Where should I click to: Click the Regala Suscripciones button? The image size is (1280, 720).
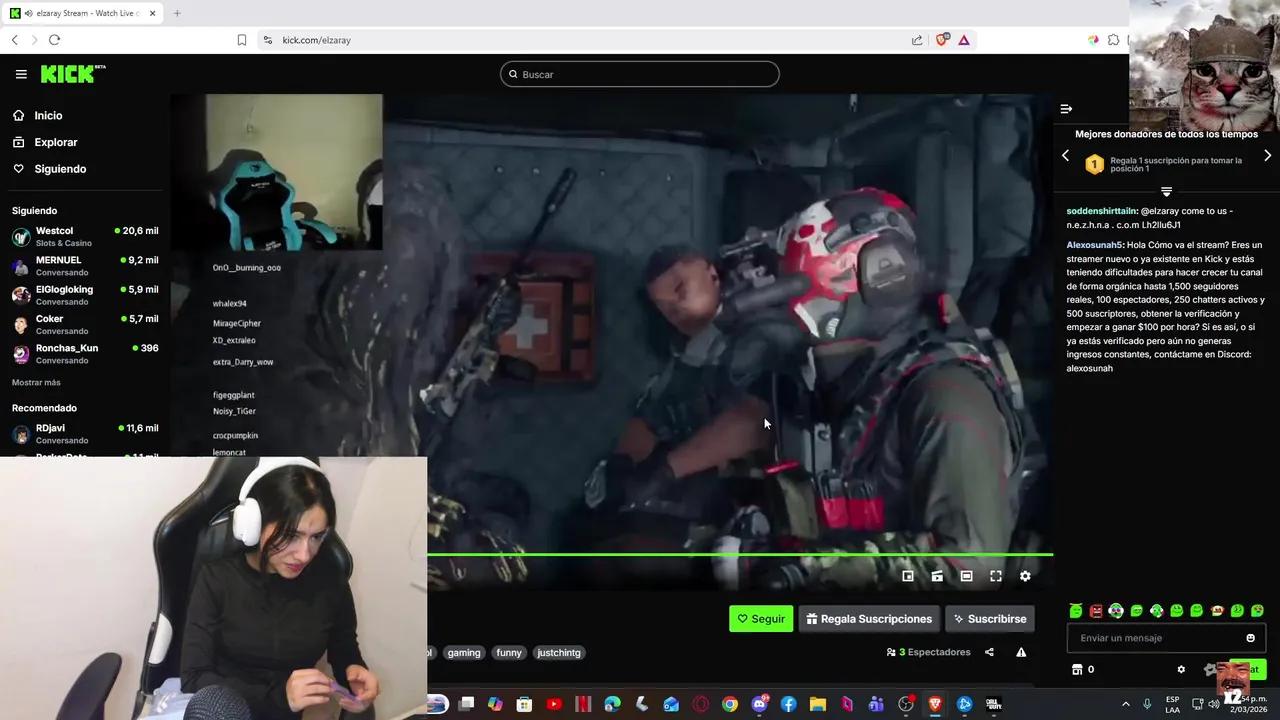869,619
